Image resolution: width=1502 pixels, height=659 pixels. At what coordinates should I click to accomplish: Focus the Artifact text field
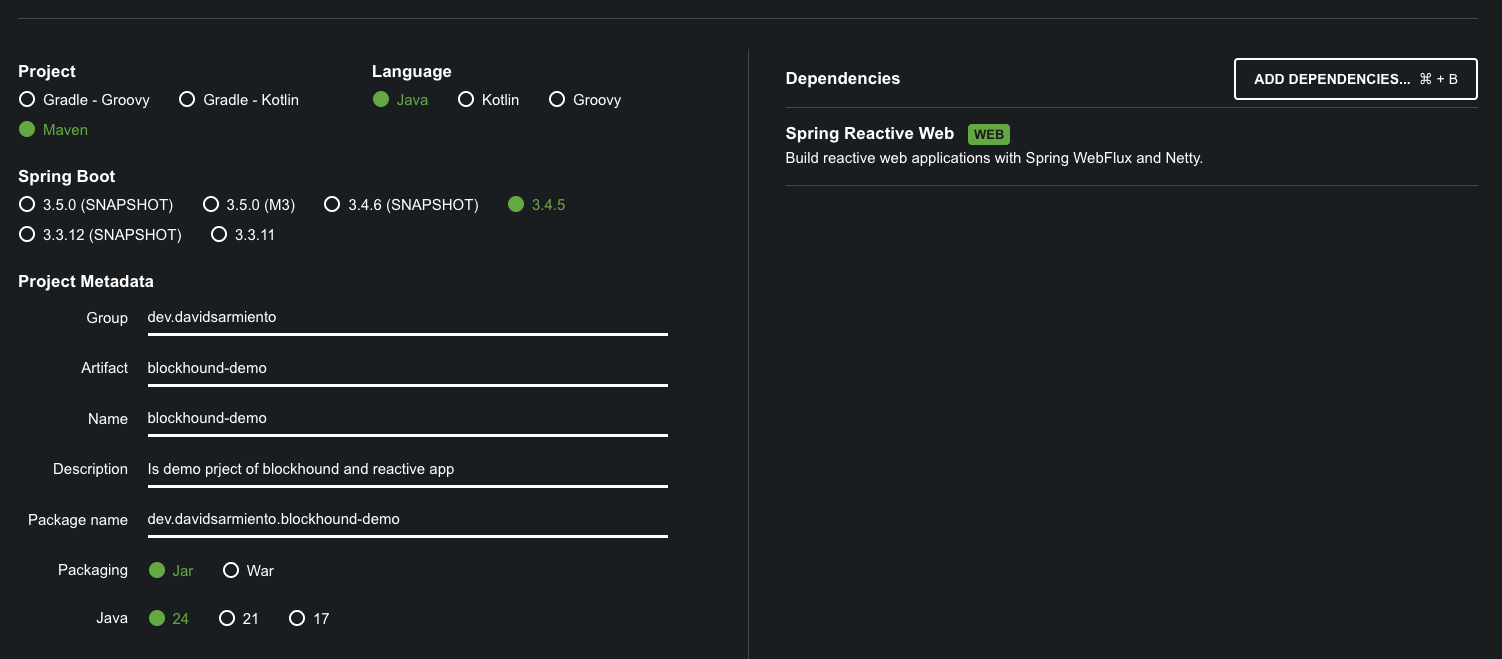(407, 368)
